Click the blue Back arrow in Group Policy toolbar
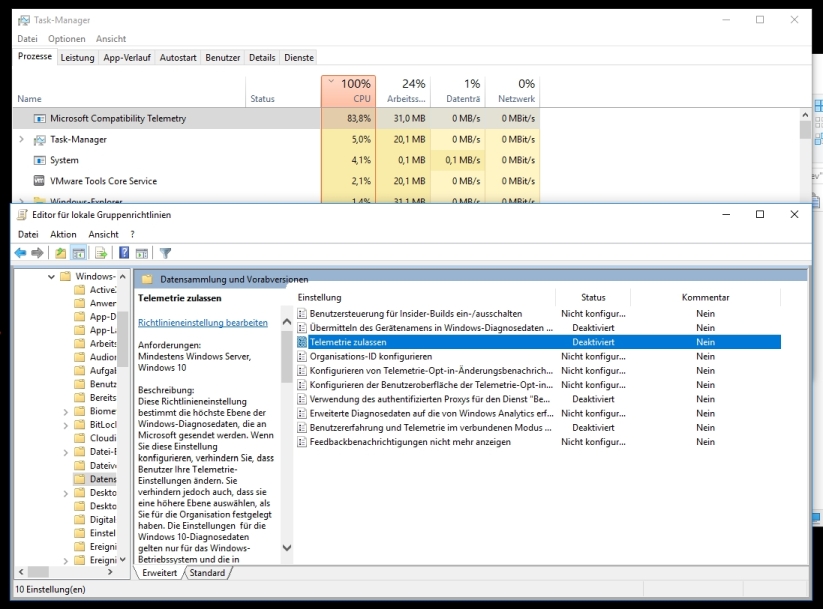Viewport: 823px width, 609px height. pos(20,253)
